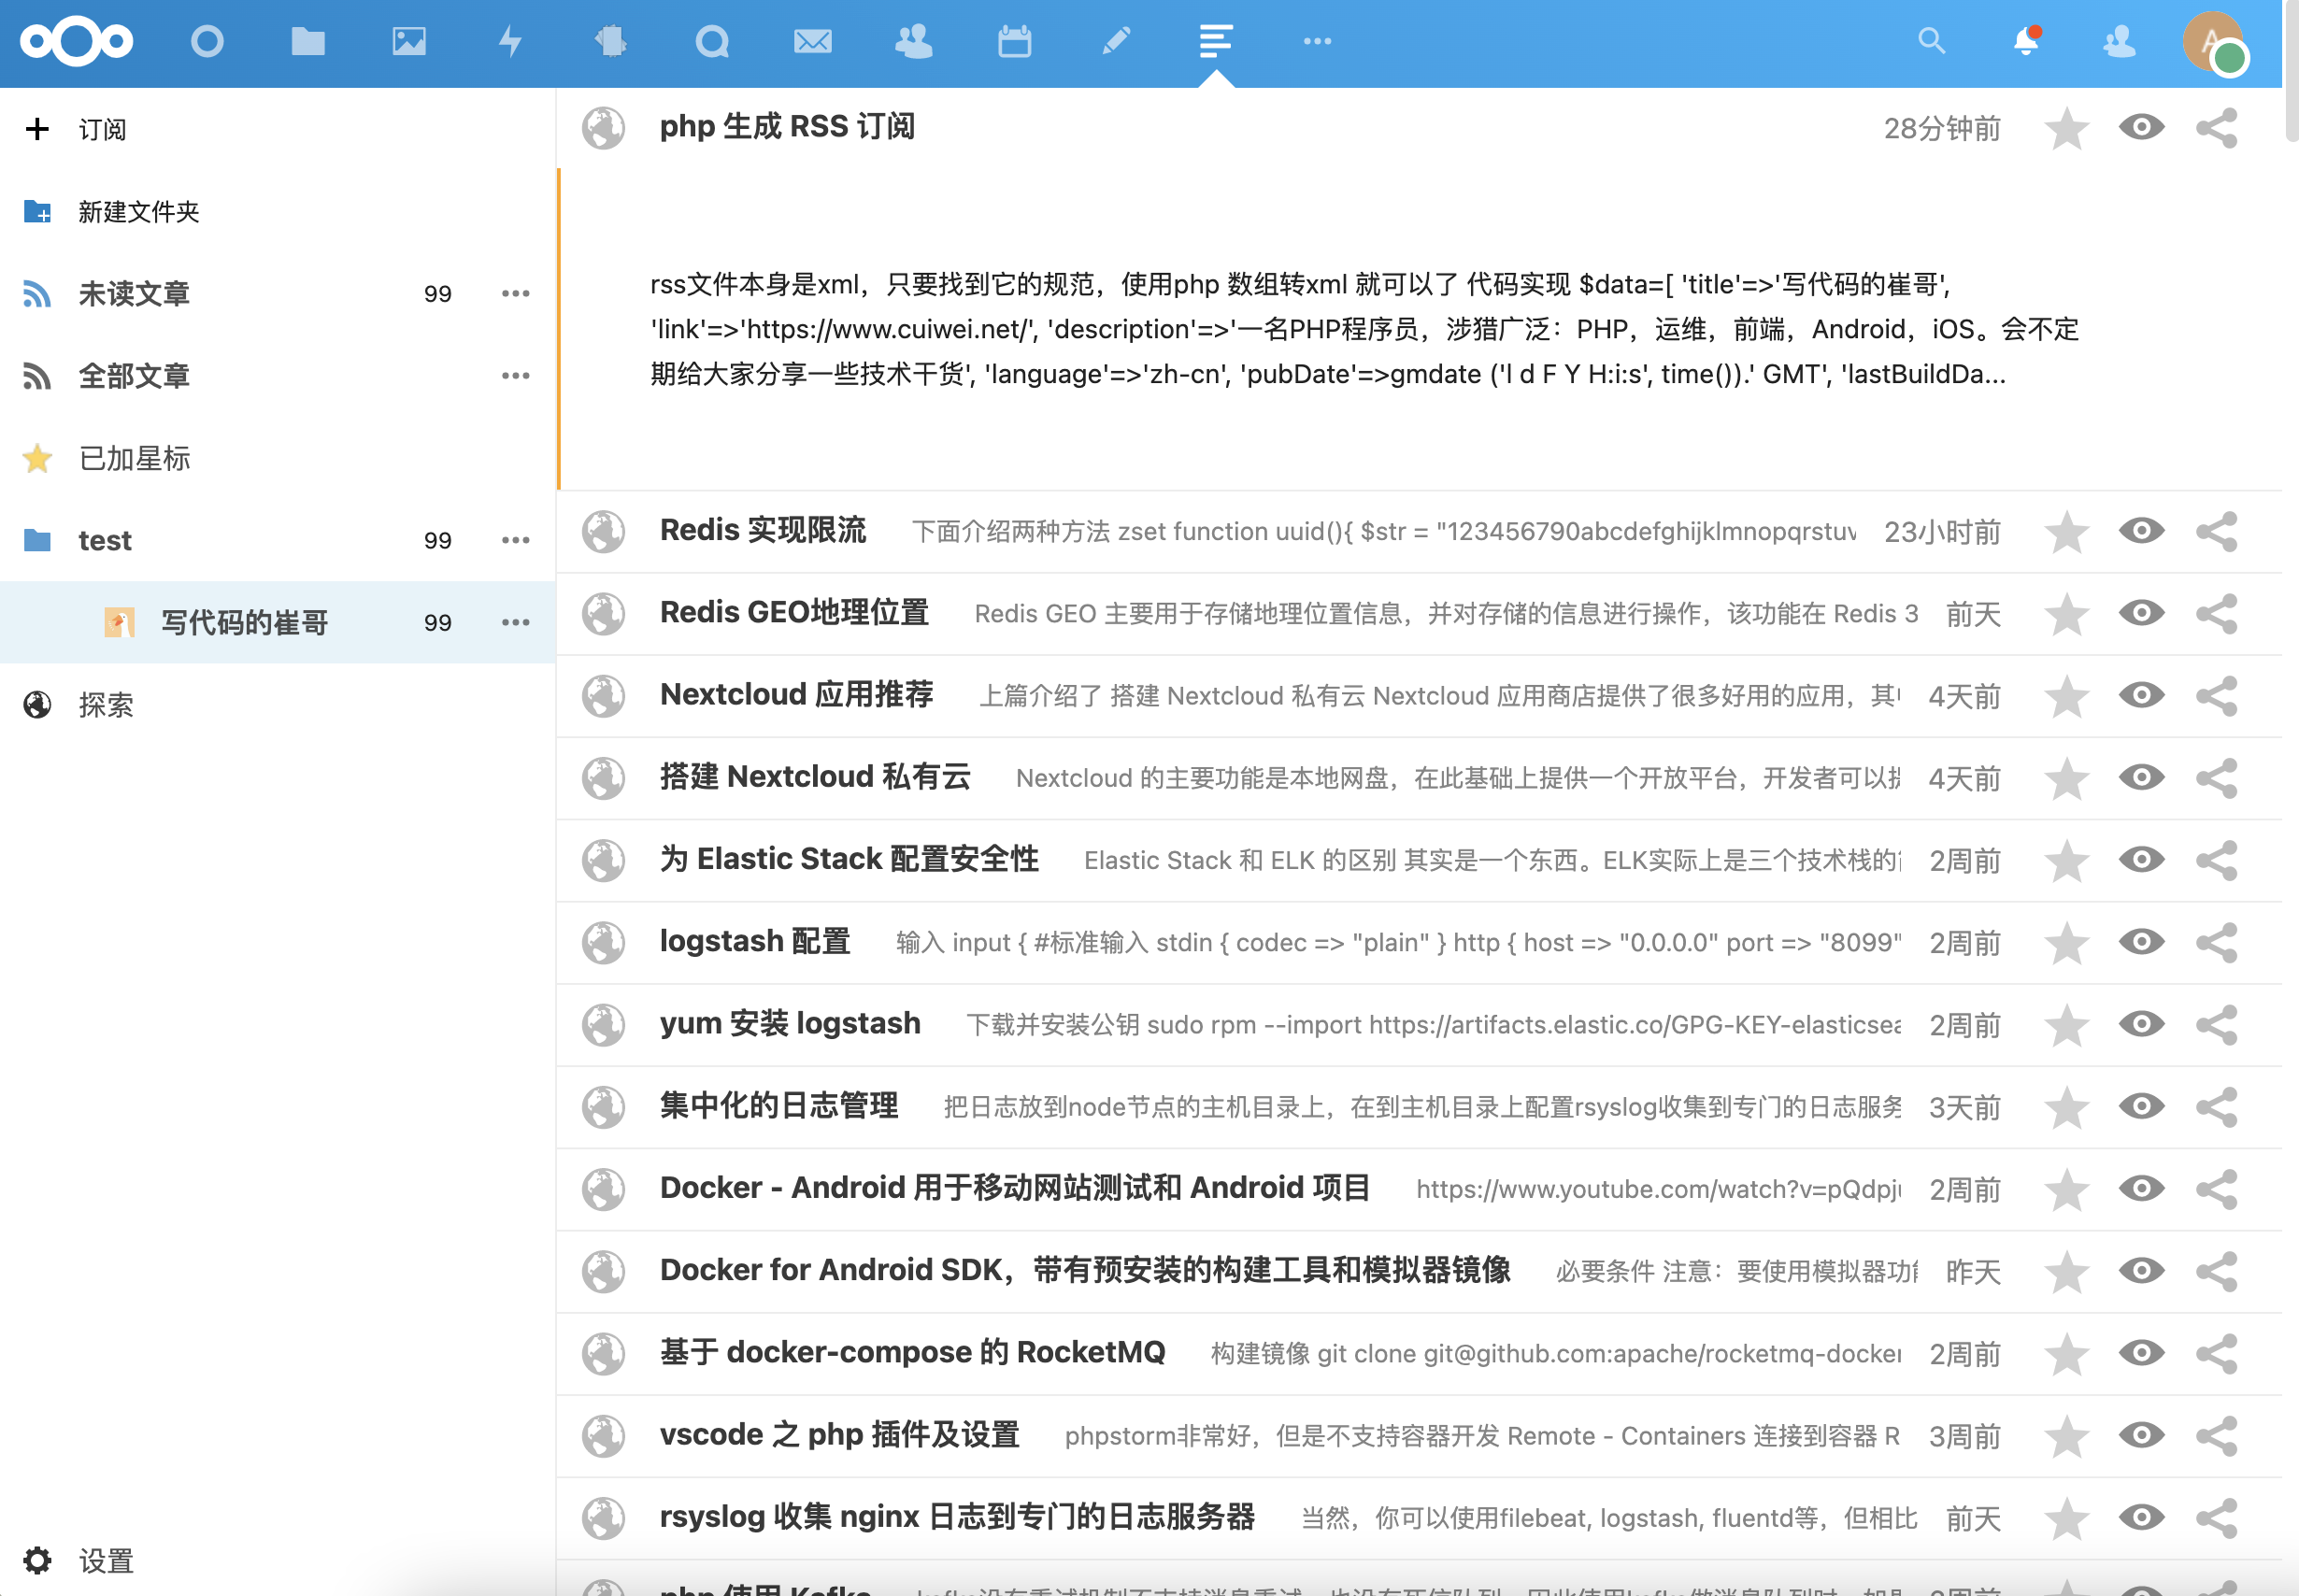Screen dimensions: 2299x1596
Task: Open options menu for 全部文章
Action: coord(516,375)
